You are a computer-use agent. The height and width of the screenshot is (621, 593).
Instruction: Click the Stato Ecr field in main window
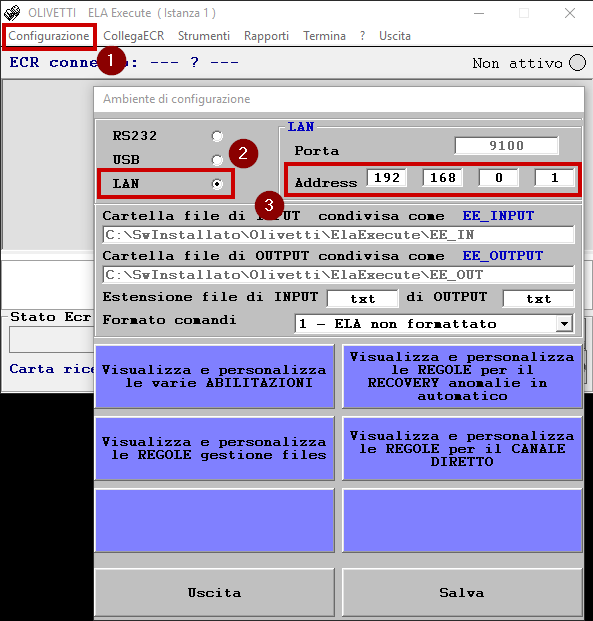tap(51, 341)
